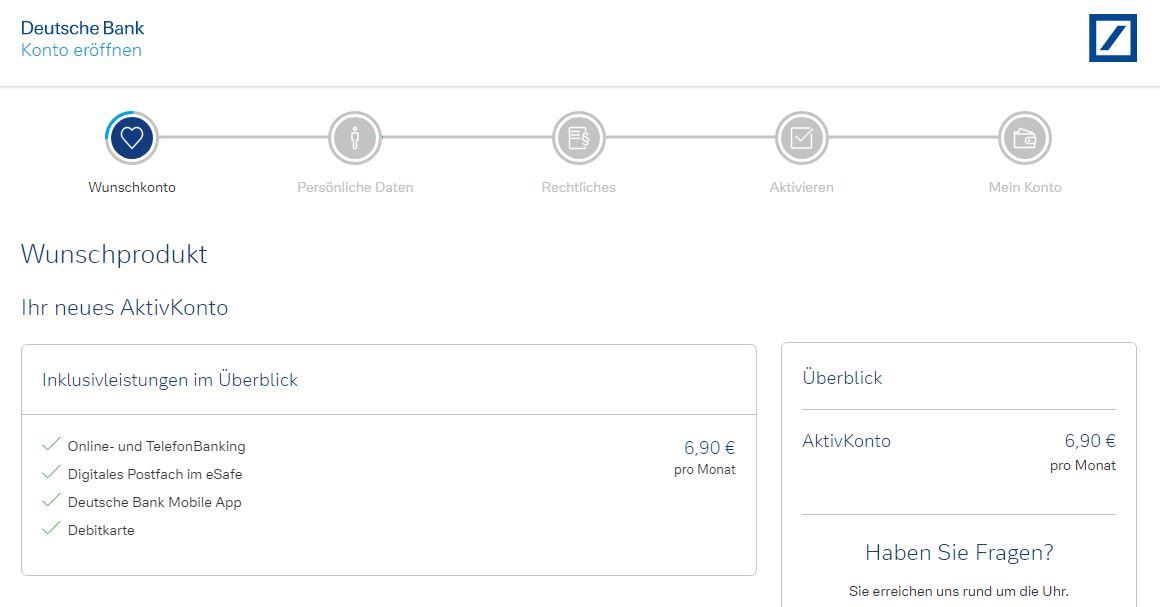This screenshot has width=1160, height=607.
Task: Go to the Wunschkonto step label
Action: pyautogui.click(x=132, y=187)
